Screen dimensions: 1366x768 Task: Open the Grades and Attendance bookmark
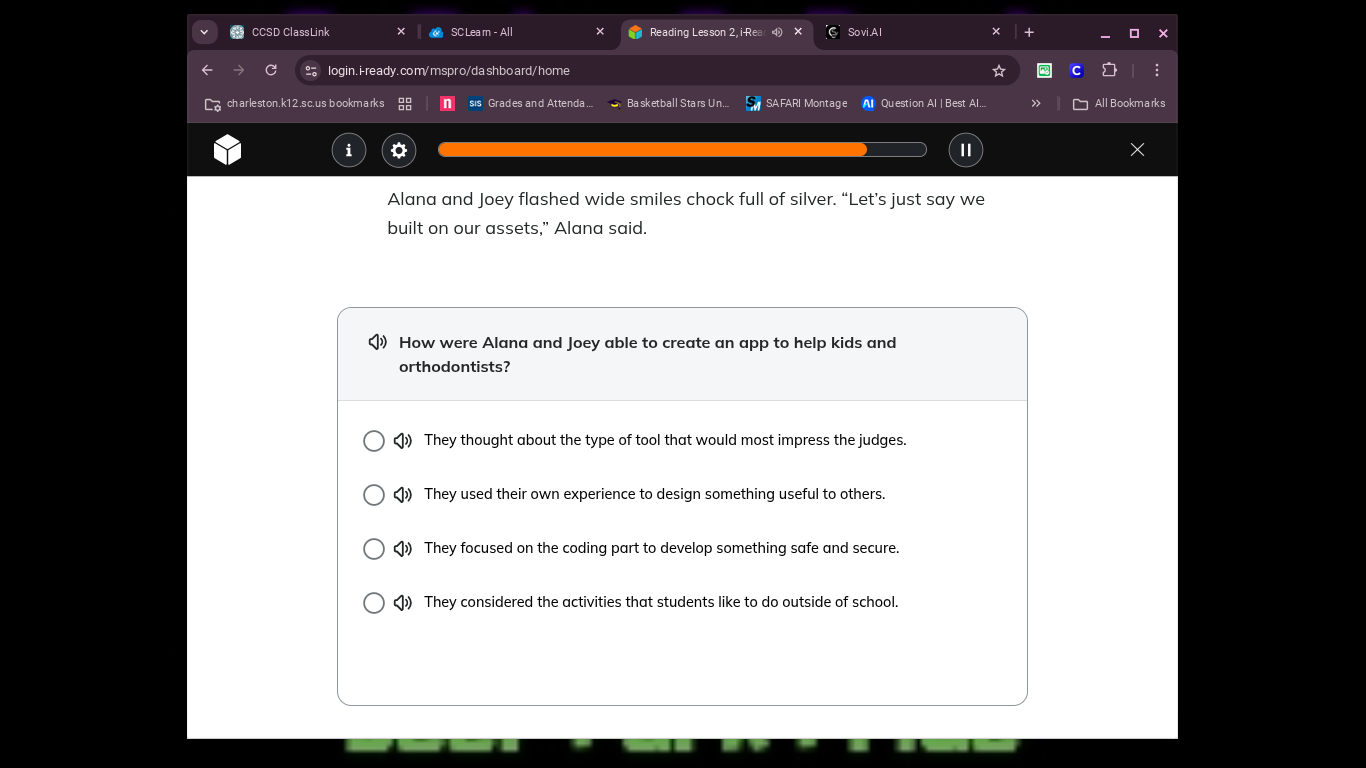(531, 103)
